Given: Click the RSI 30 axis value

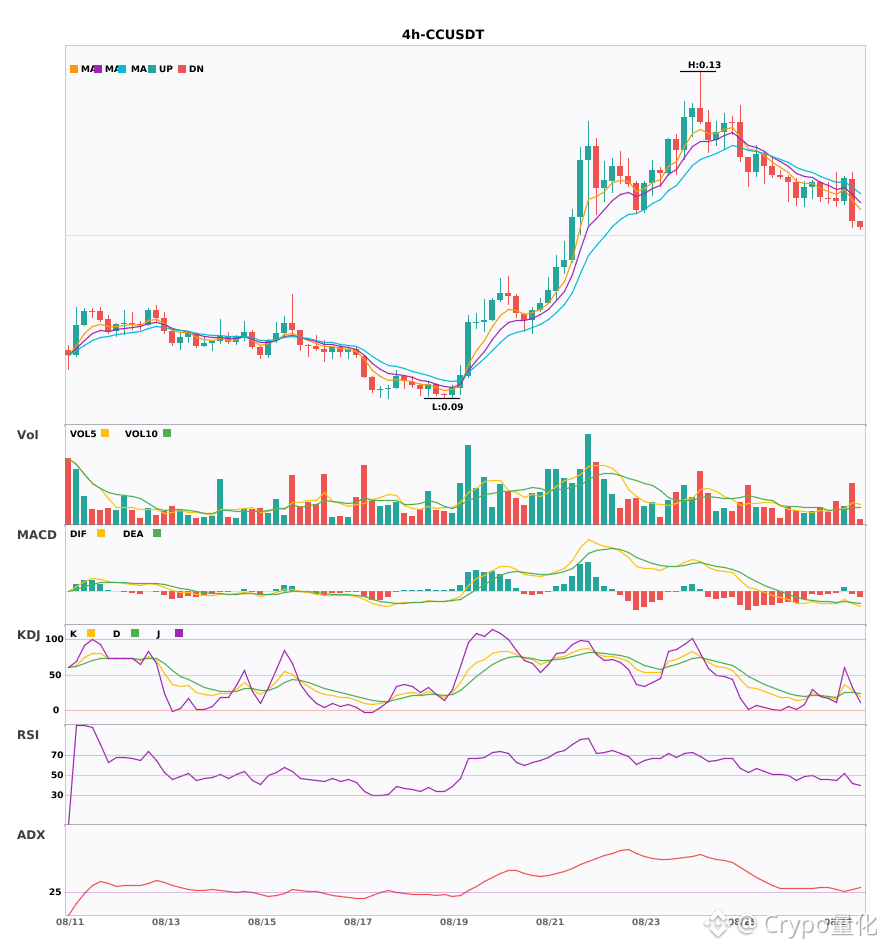Looking at the screenshot, I should tap(57, 795).
